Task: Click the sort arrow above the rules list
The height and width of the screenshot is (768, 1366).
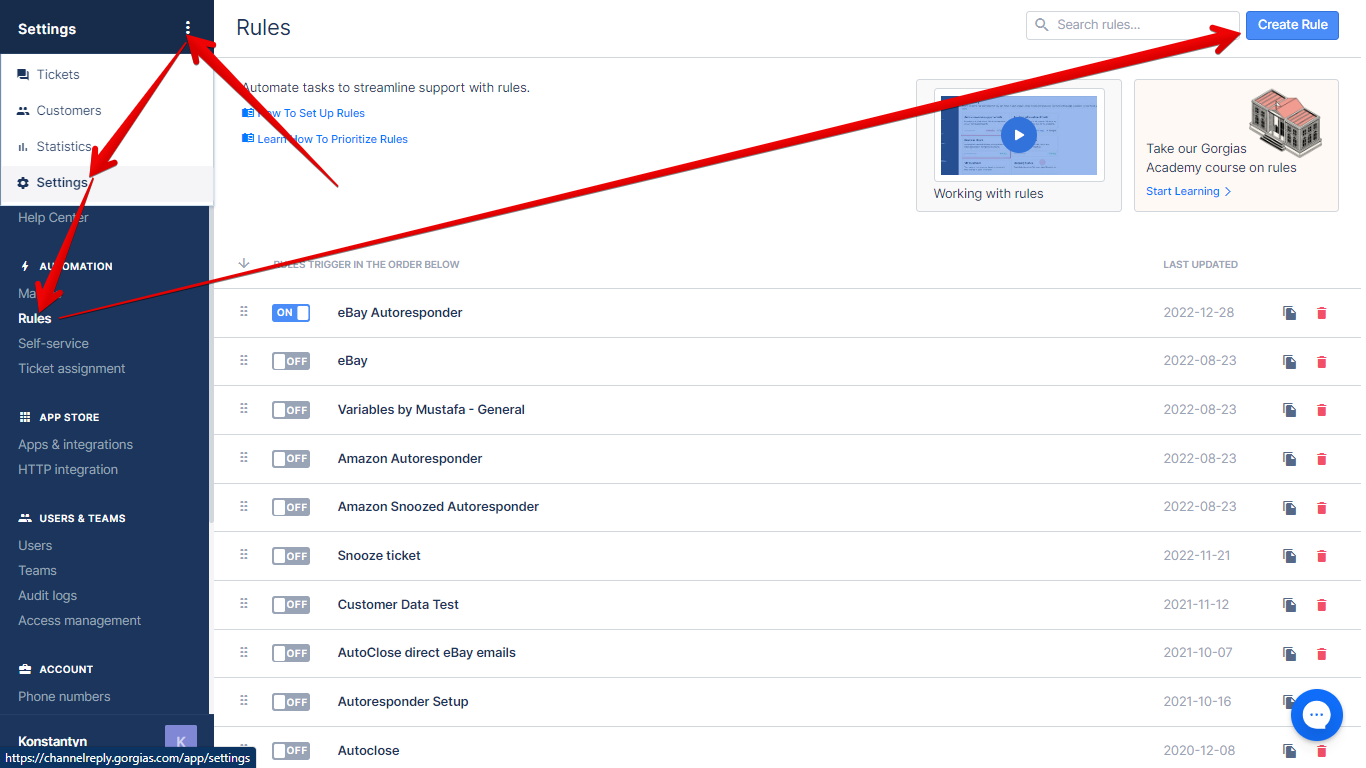Action: tap(244, 263)
